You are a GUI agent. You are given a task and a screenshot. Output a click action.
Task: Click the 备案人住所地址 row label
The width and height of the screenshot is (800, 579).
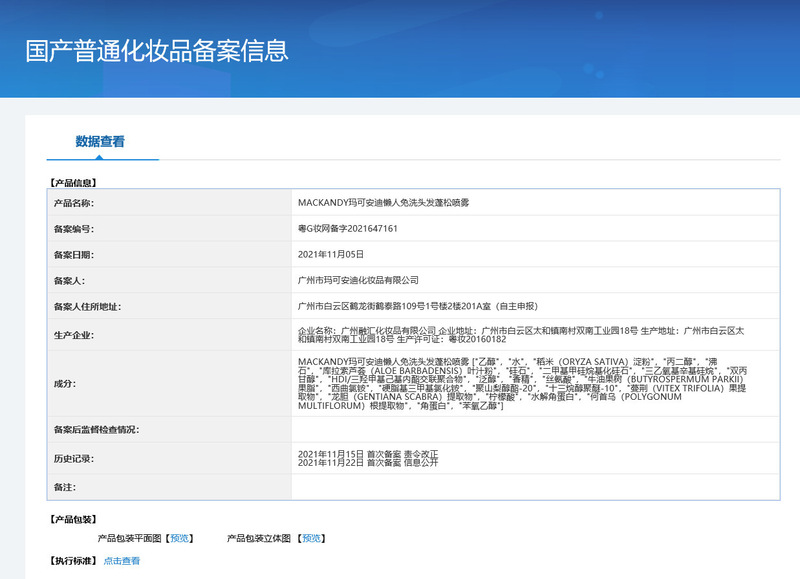(x=87, y=307)
